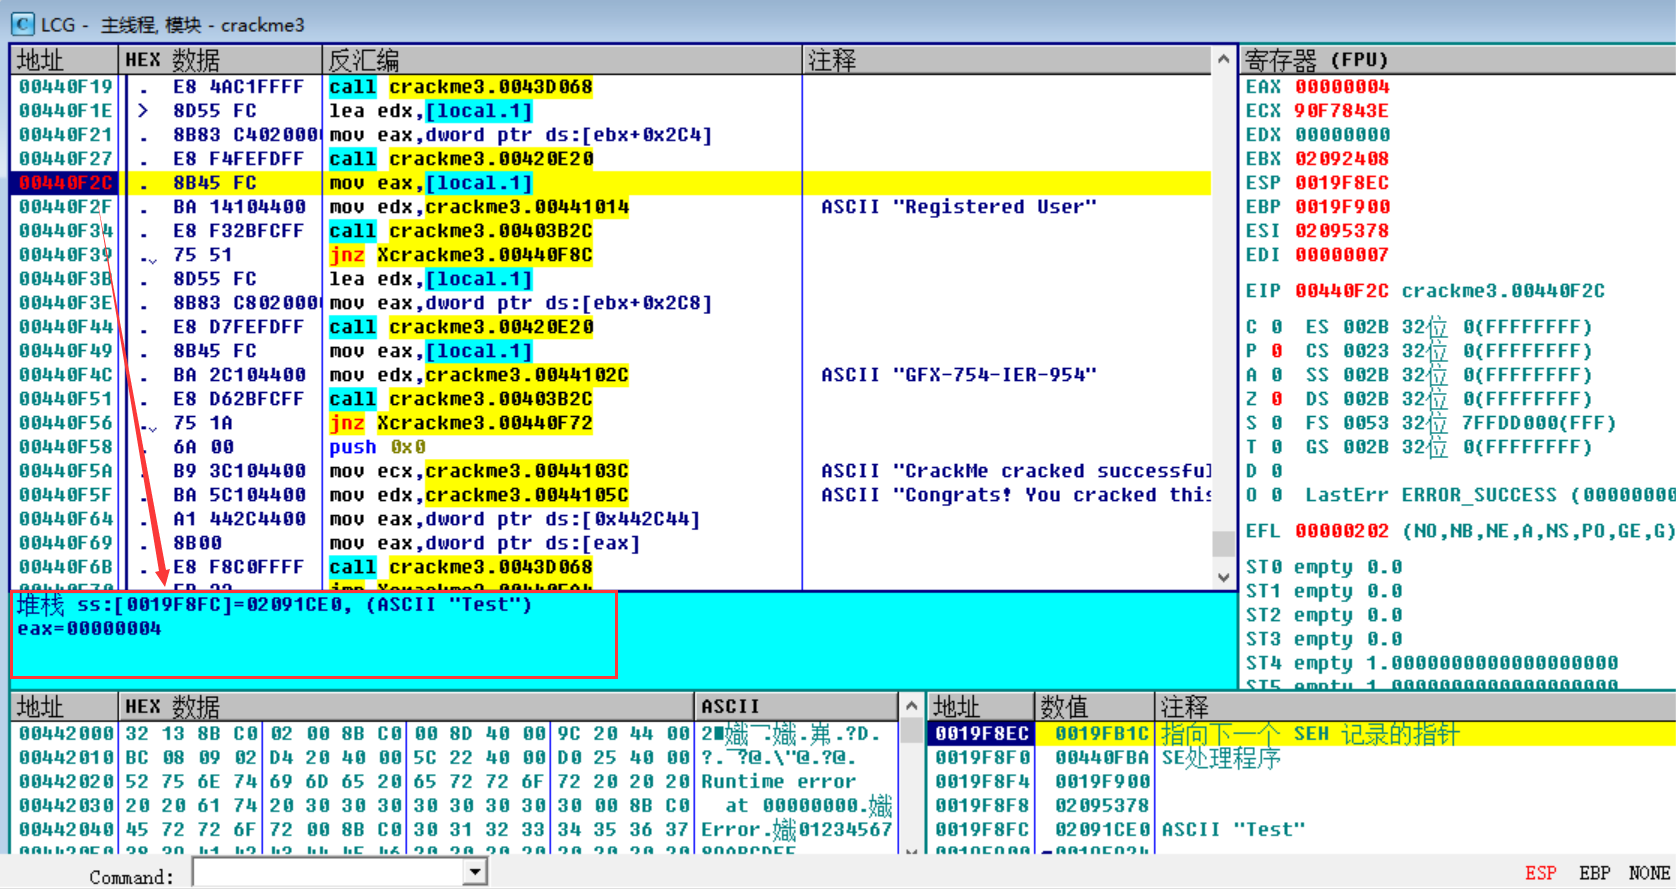Select dump row at address 00442020
The image size is (1676, 889).
(453, 781)
